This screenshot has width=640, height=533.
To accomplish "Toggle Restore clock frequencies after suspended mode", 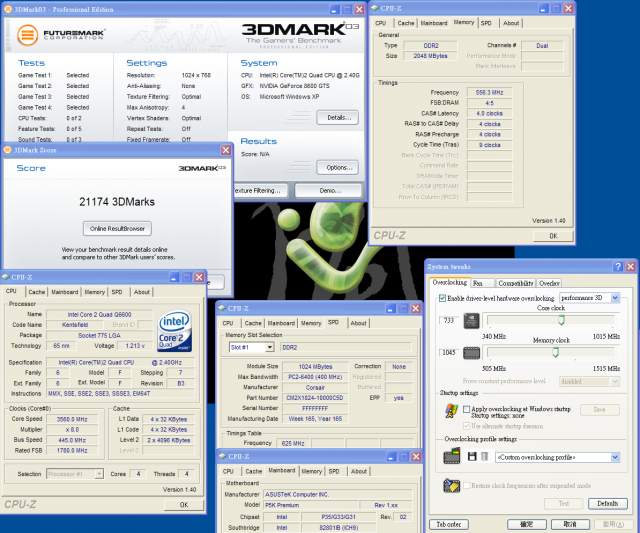I will point(466,486).
